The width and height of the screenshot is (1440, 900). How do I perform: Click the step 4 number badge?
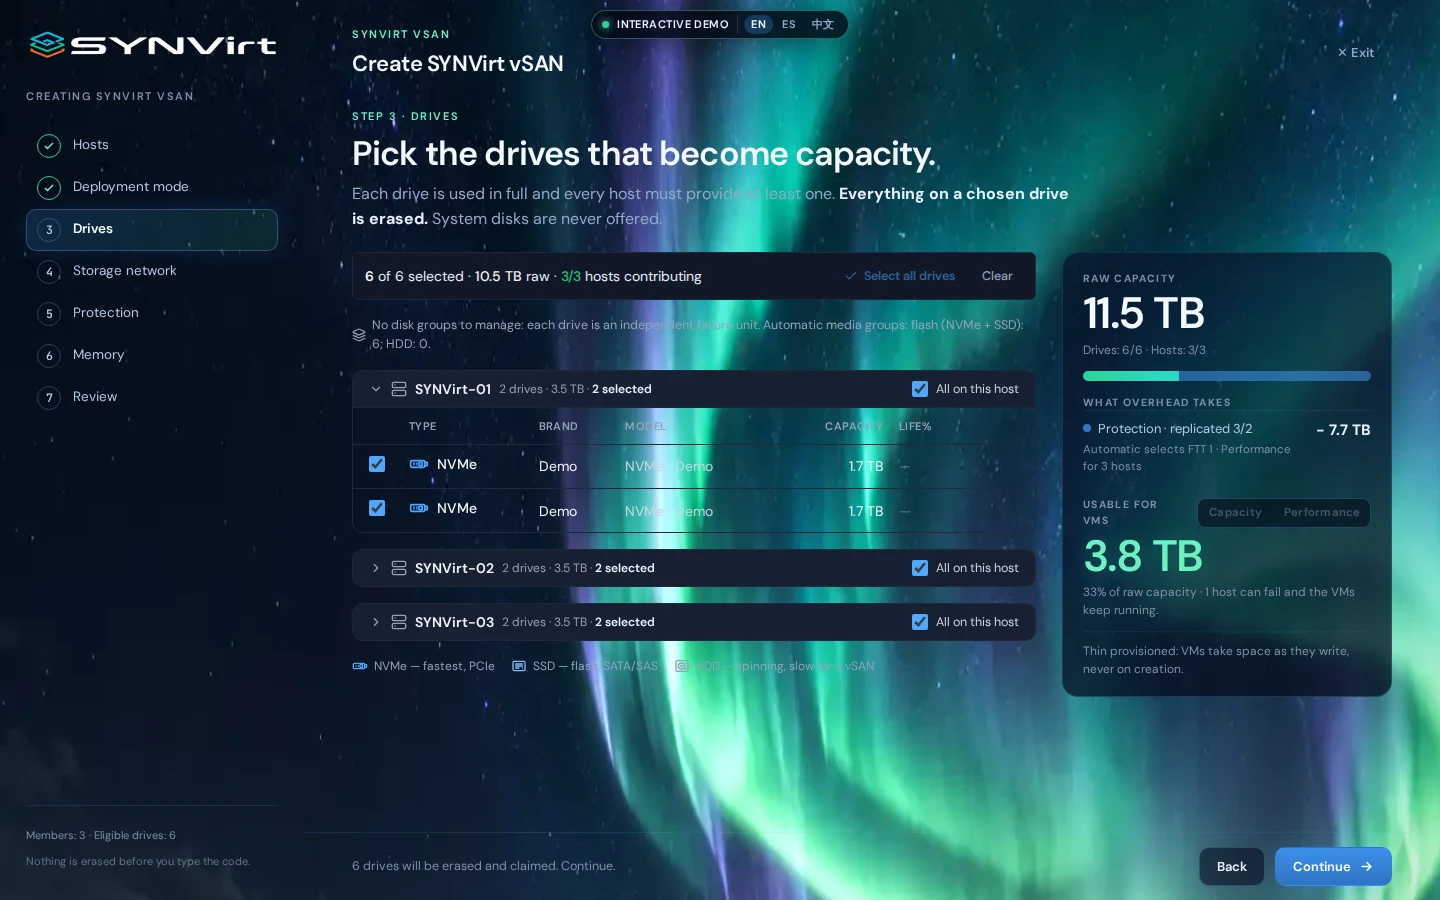click(49, 272)
